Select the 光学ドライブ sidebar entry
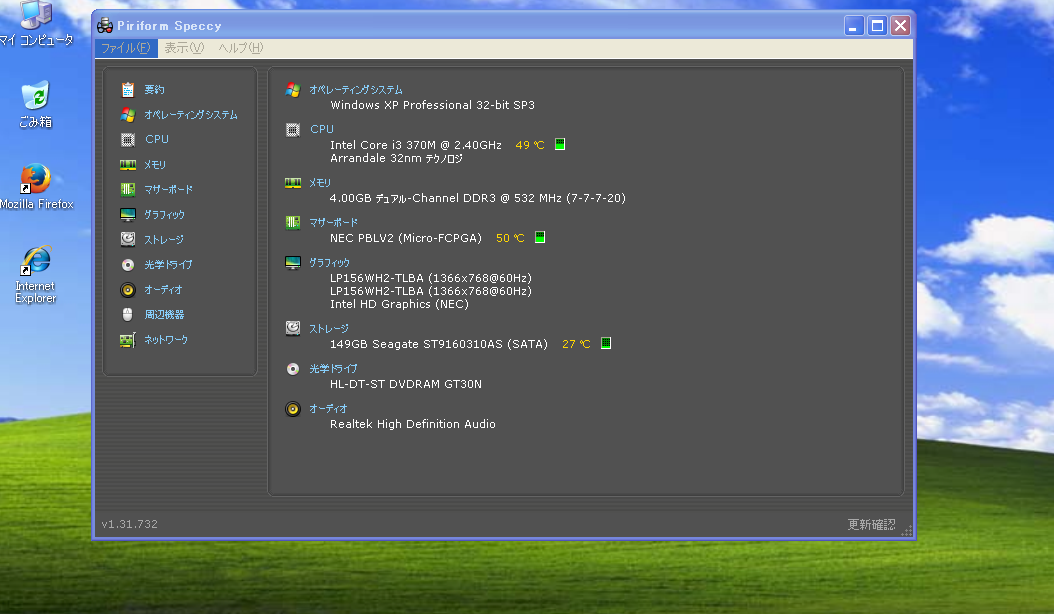This screenshot has height=614, width=1054. 168,265
